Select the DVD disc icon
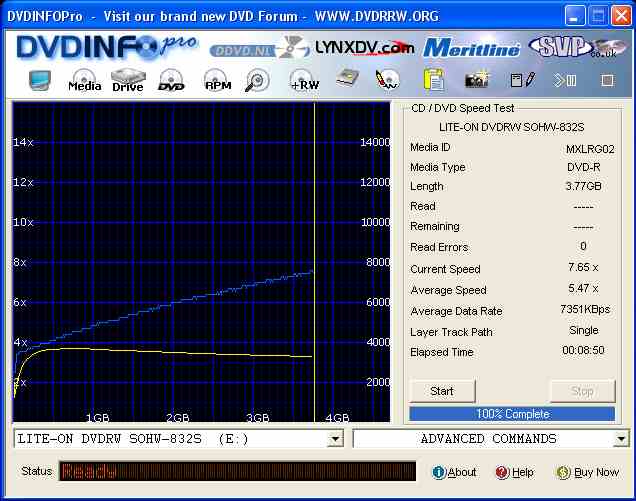636x501 pixels. [x=171, y=80]
